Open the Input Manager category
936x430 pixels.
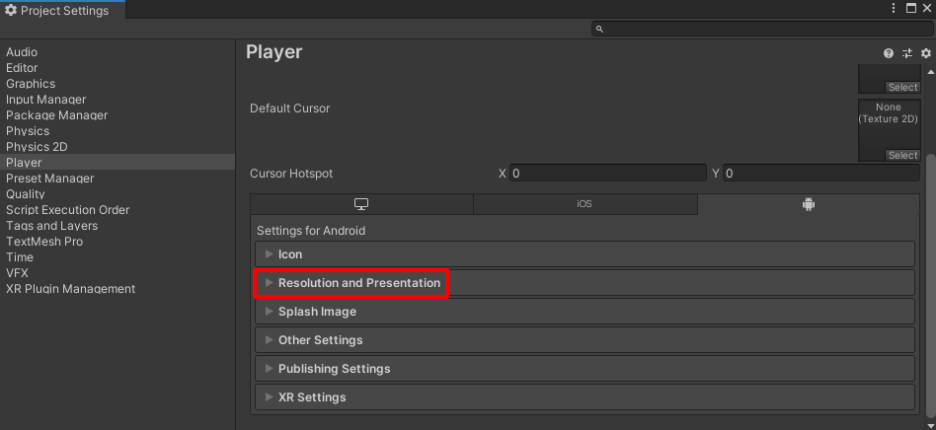pyautogui.click(x=46, y=99)
